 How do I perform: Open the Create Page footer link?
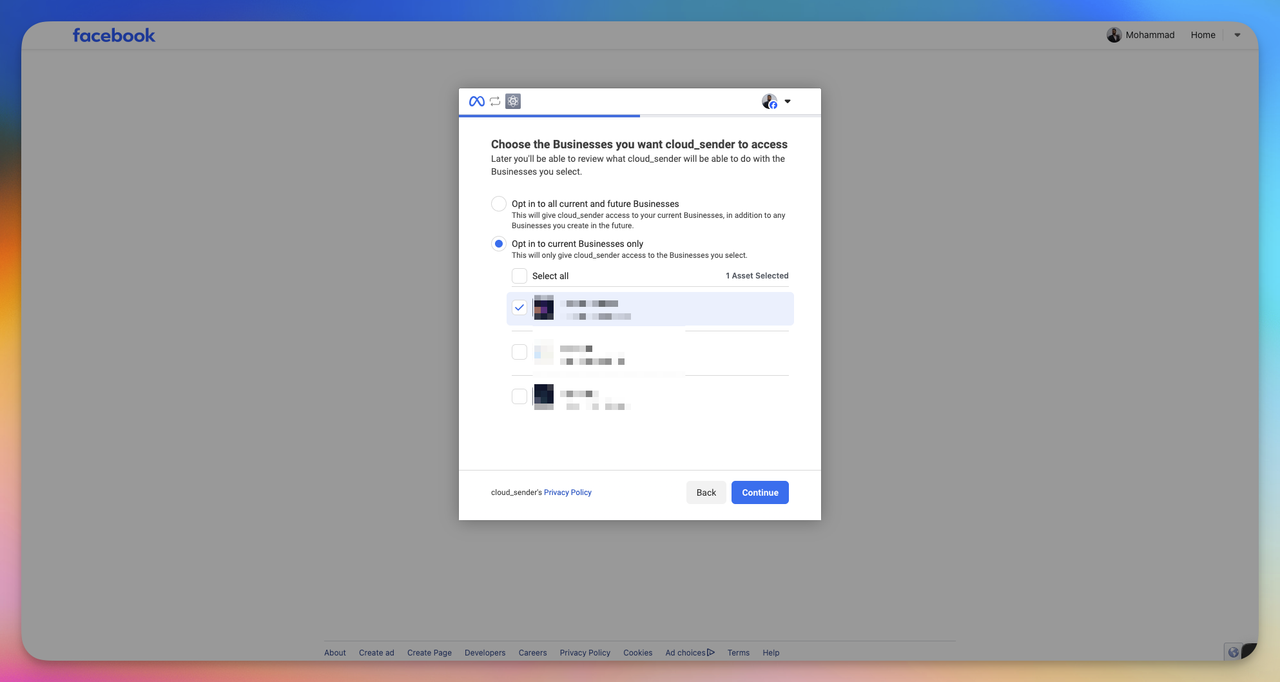429,653
